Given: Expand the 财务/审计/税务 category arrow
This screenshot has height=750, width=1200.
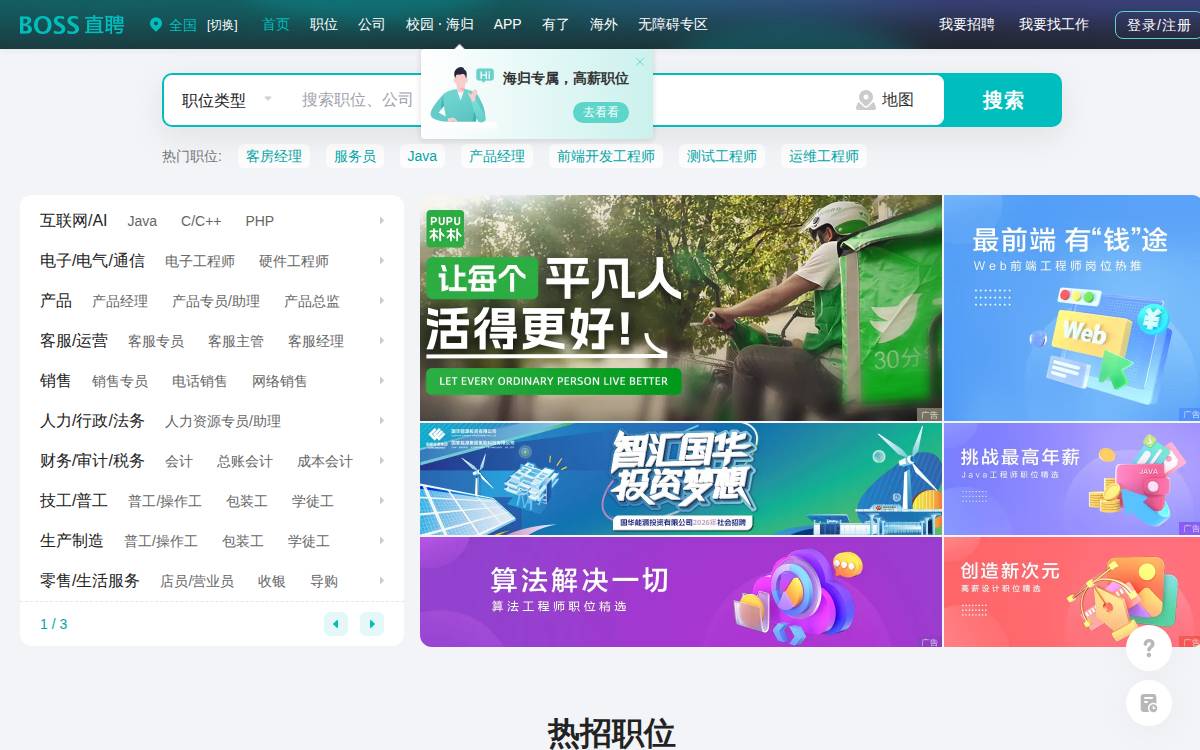Looking at the screenshot, I should [x=382, y=460].
